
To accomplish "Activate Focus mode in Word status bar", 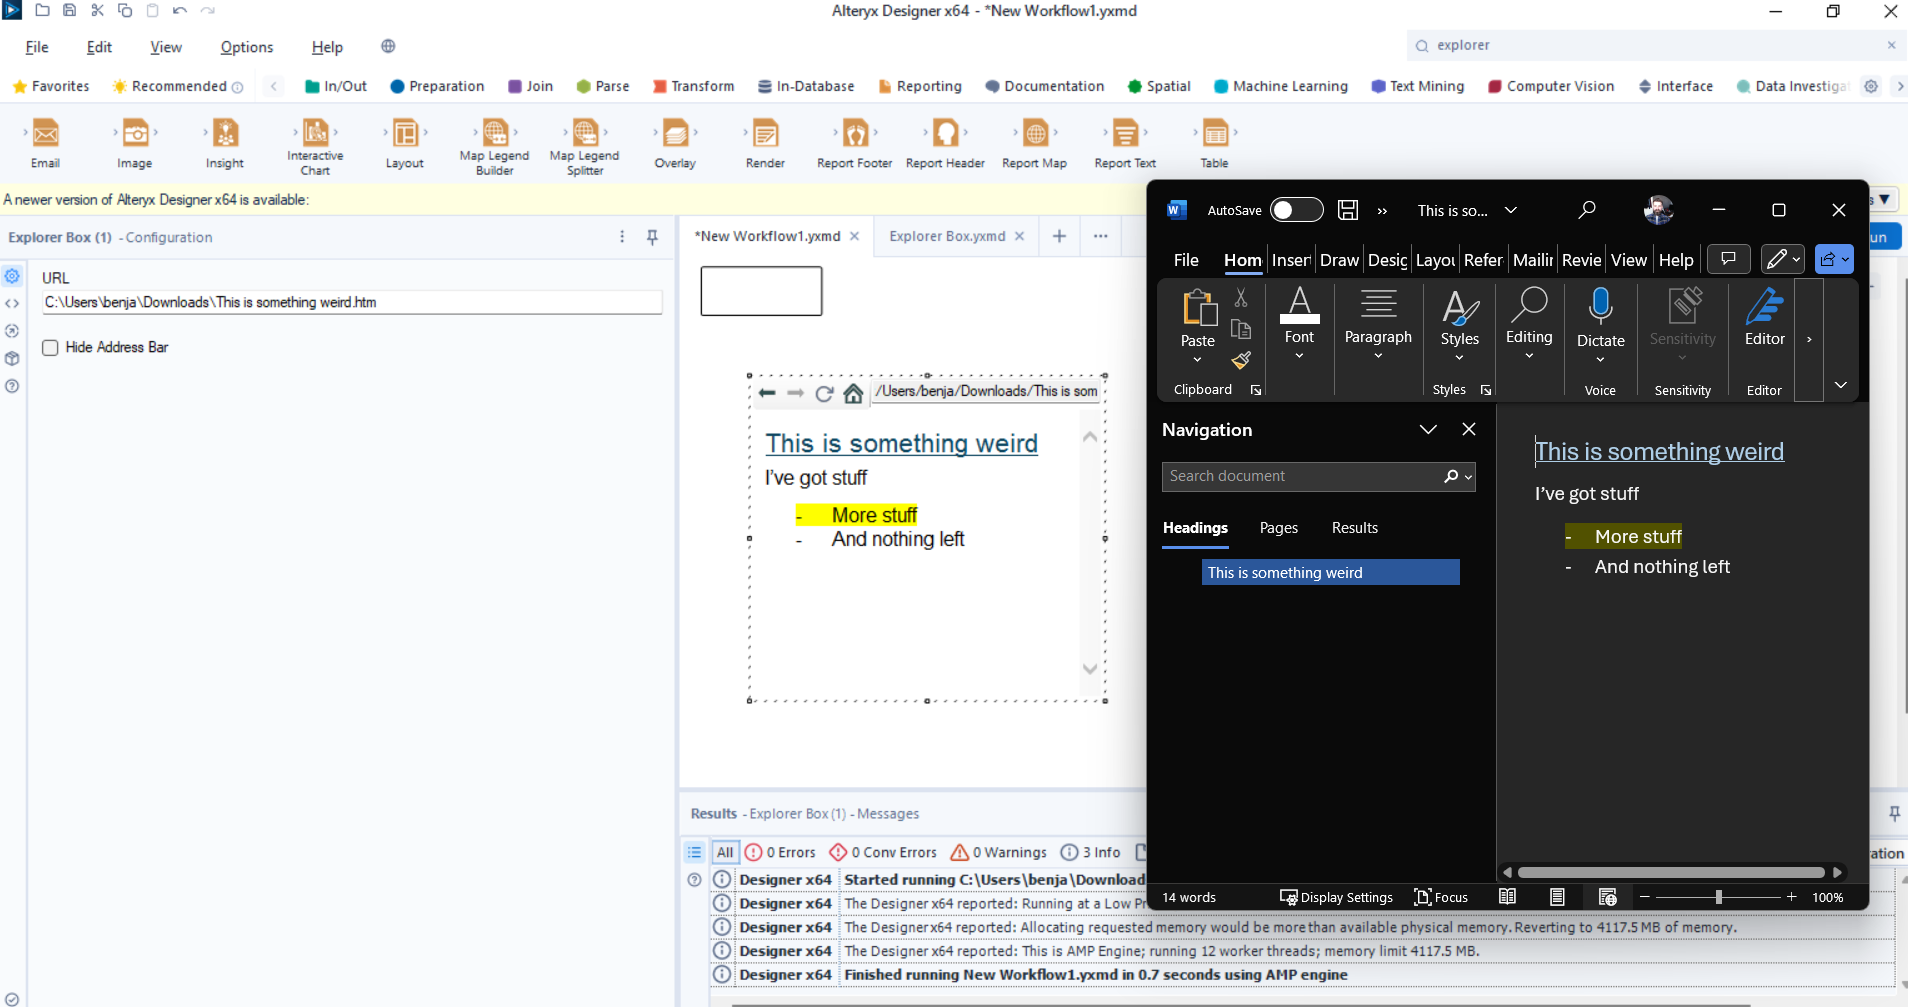I will (1441, 897).
